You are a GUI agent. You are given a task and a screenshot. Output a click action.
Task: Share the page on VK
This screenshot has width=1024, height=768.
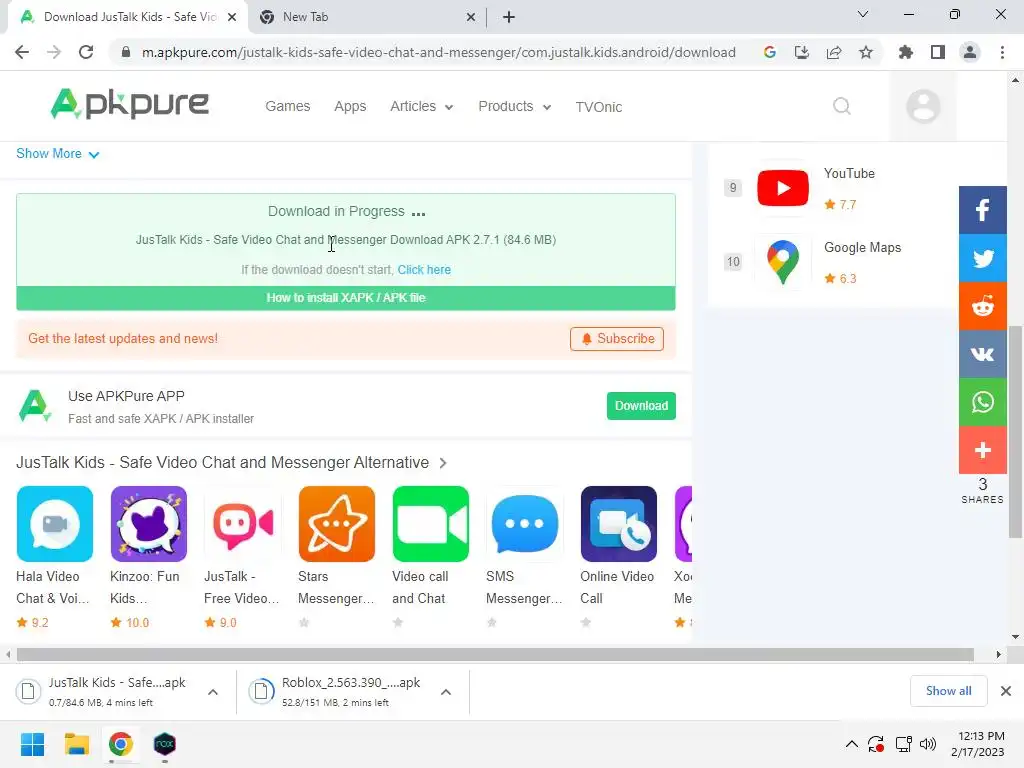click(982, 354)
